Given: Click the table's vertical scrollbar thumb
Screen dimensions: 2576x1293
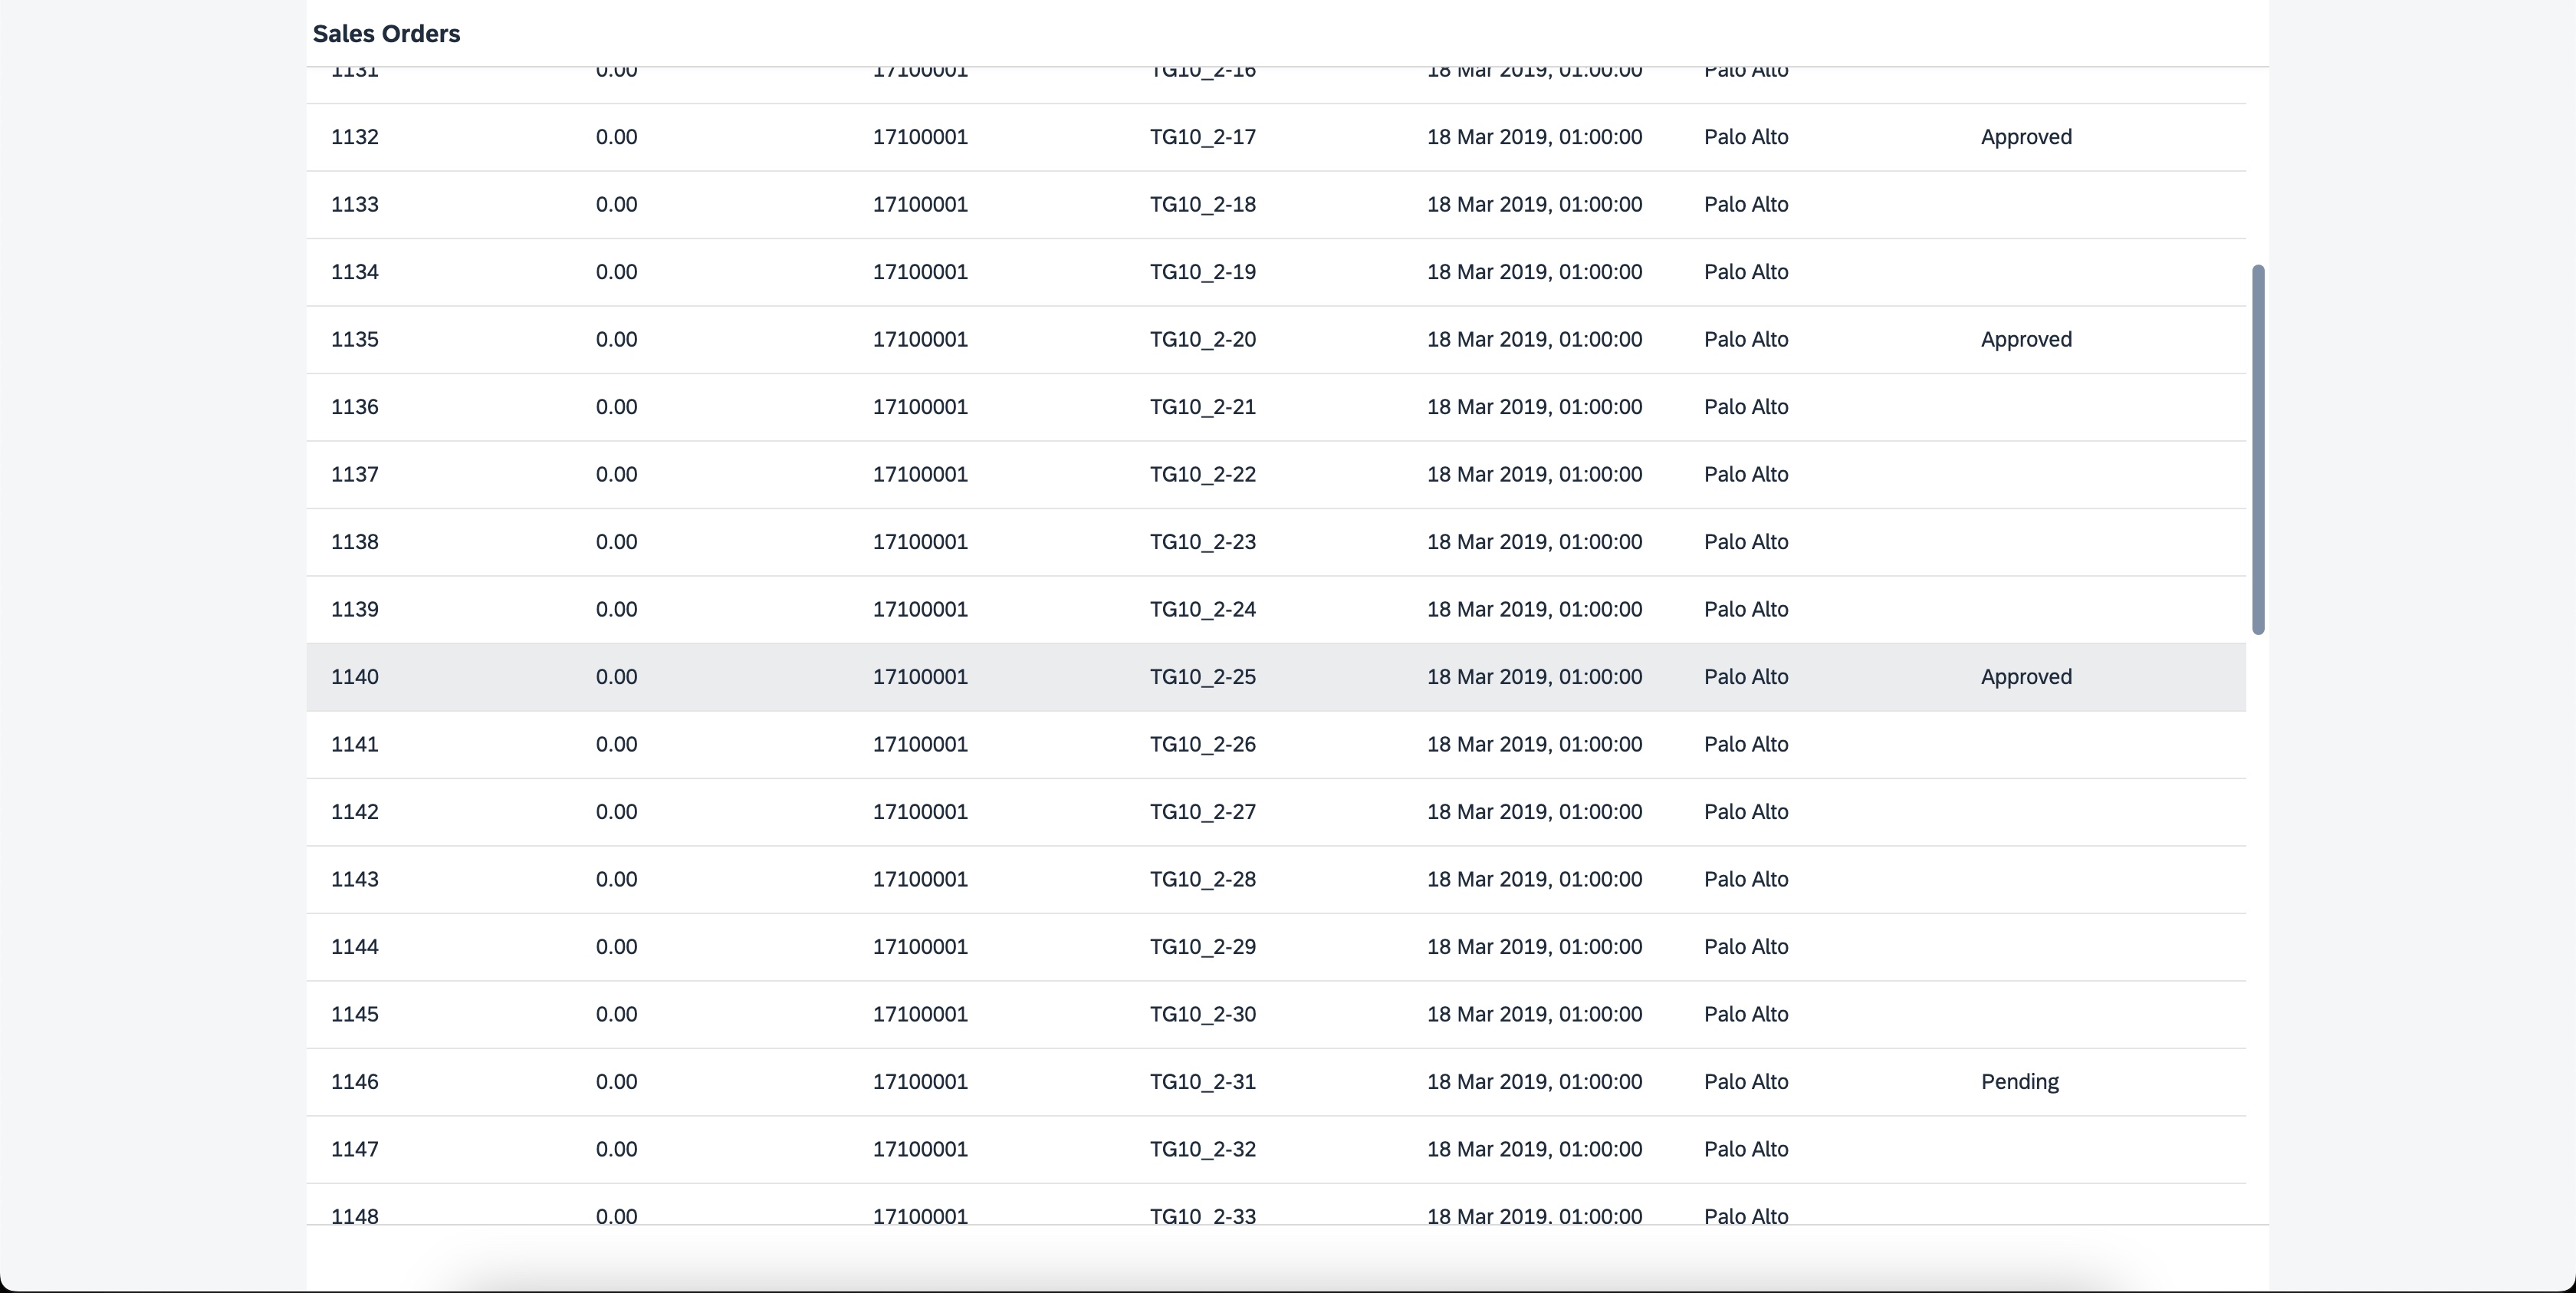Looking at the screenshot, I should tap(2257, 449).
